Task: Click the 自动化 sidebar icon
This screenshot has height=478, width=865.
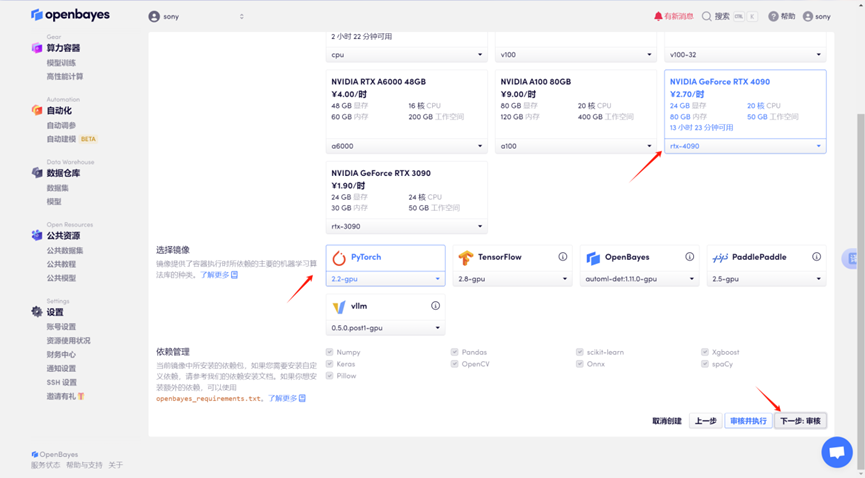Action: 37,110
